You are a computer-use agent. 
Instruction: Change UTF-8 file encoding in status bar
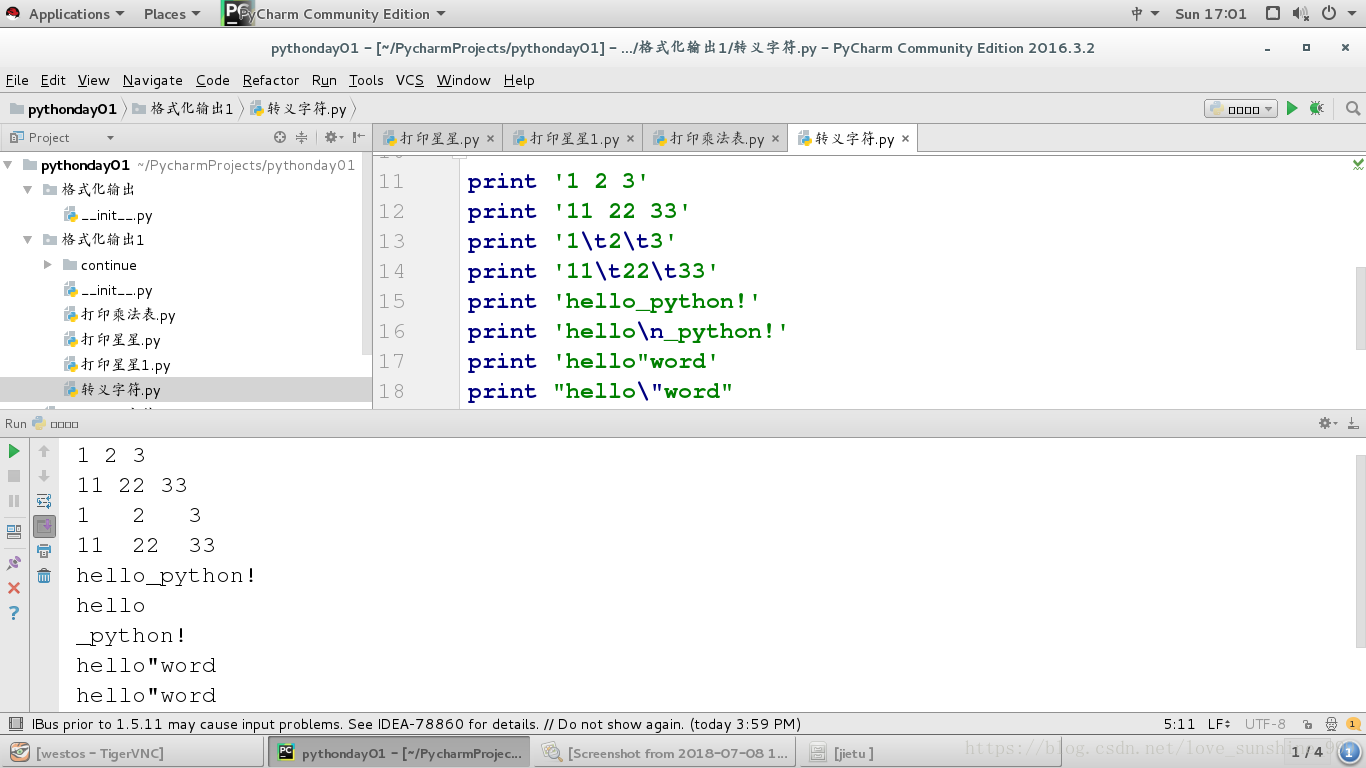(1266, 724)
